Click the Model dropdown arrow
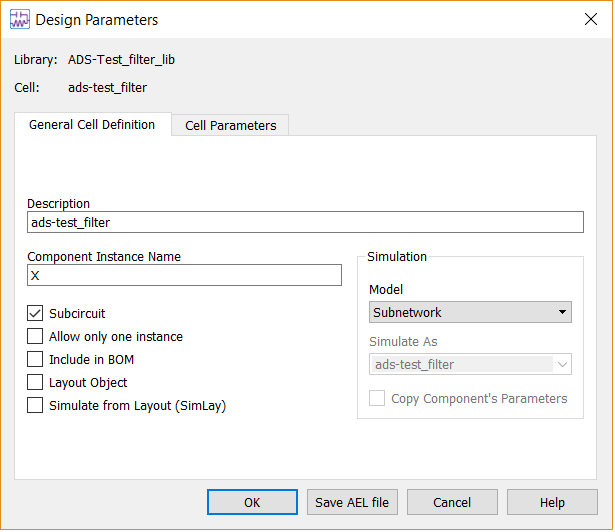The height and width of the screenshot is (532, 615). (x=562, y=312)
